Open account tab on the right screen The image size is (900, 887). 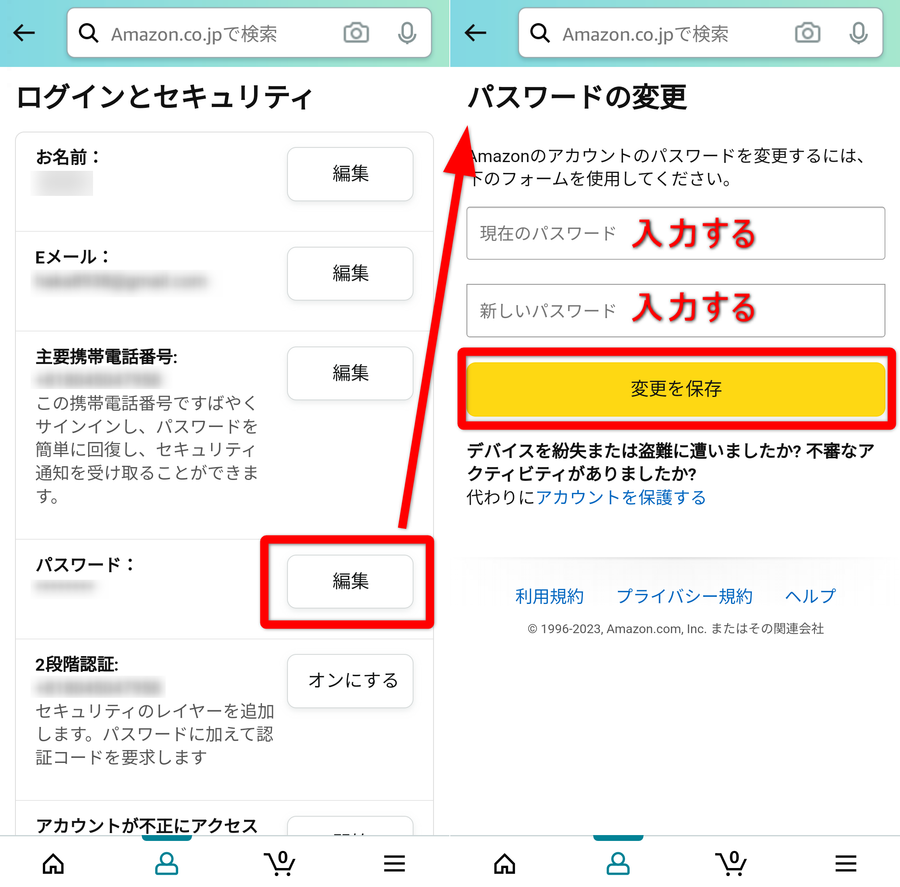pos(618,863)
